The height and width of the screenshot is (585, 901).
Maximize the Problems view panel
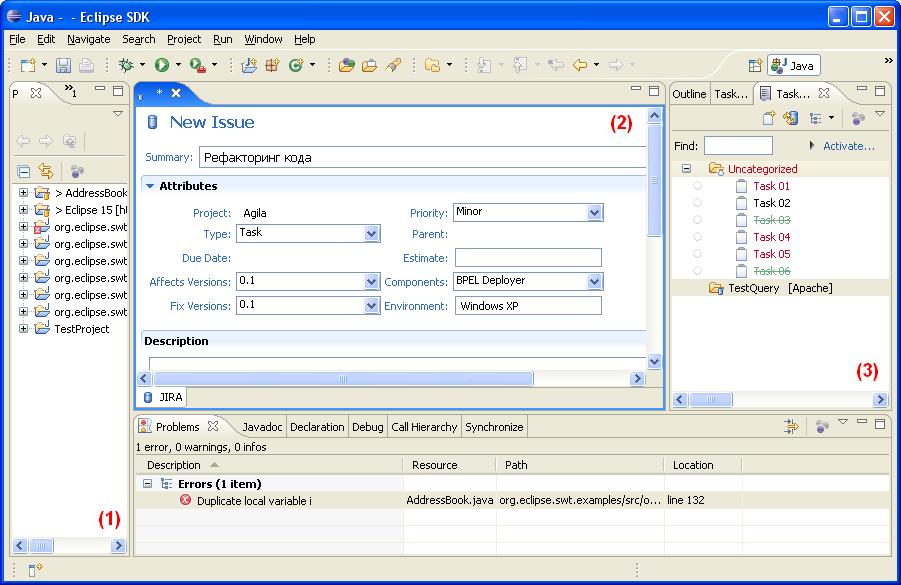click(x=880, y=424)
